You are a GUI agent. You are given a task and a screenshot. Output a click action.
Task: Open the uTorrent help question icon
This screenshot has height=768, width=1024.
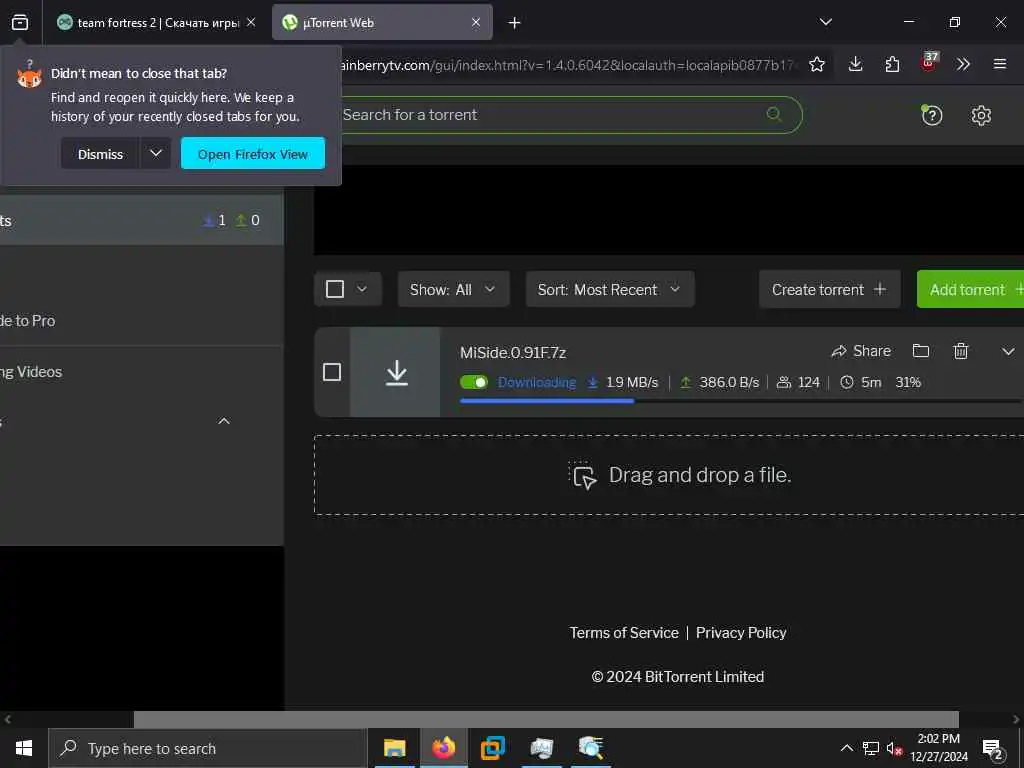click(932, 115)
